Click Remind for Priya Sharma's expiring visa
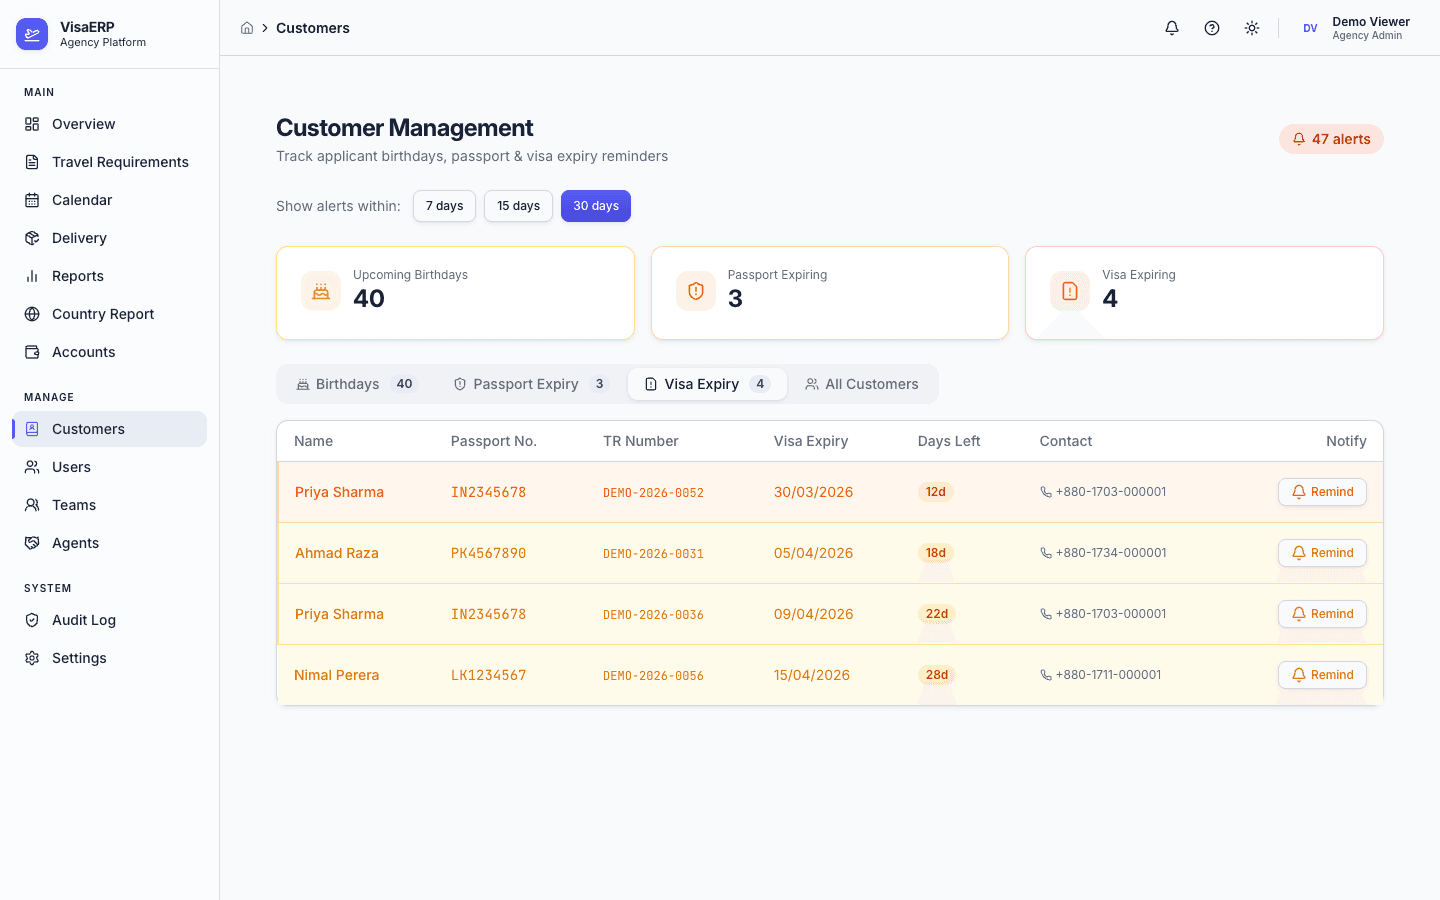The image size is (1440, 900). click(1322, 491)
